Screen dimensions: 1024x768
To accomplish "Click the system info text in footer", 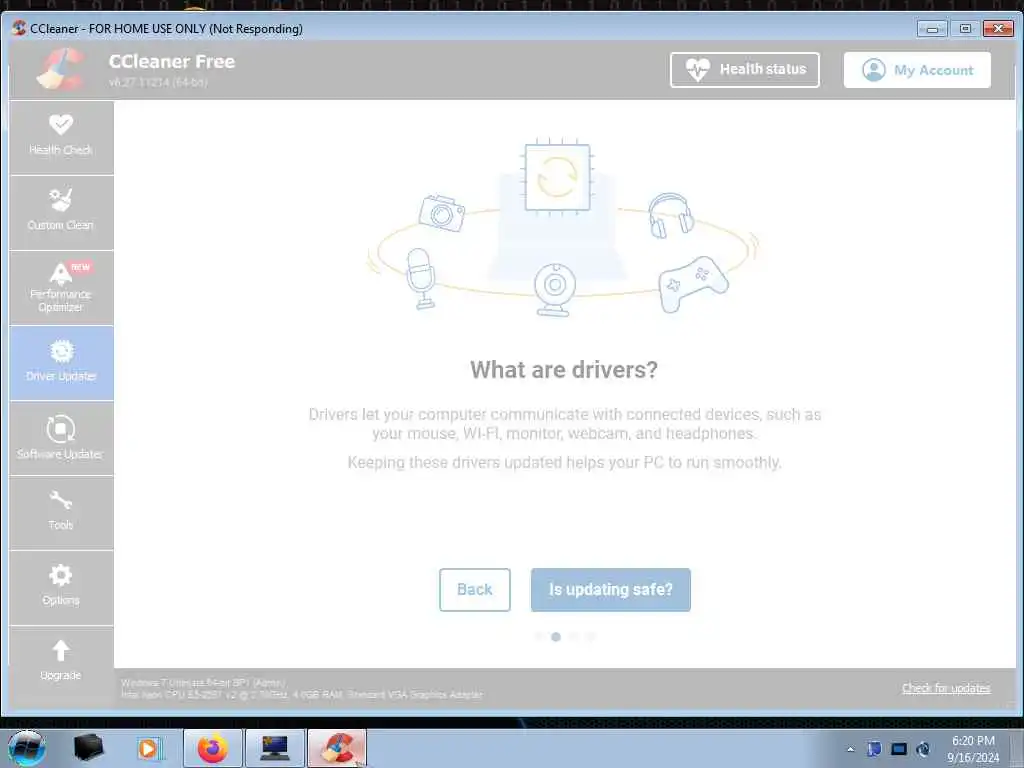I will click(301, 688).
